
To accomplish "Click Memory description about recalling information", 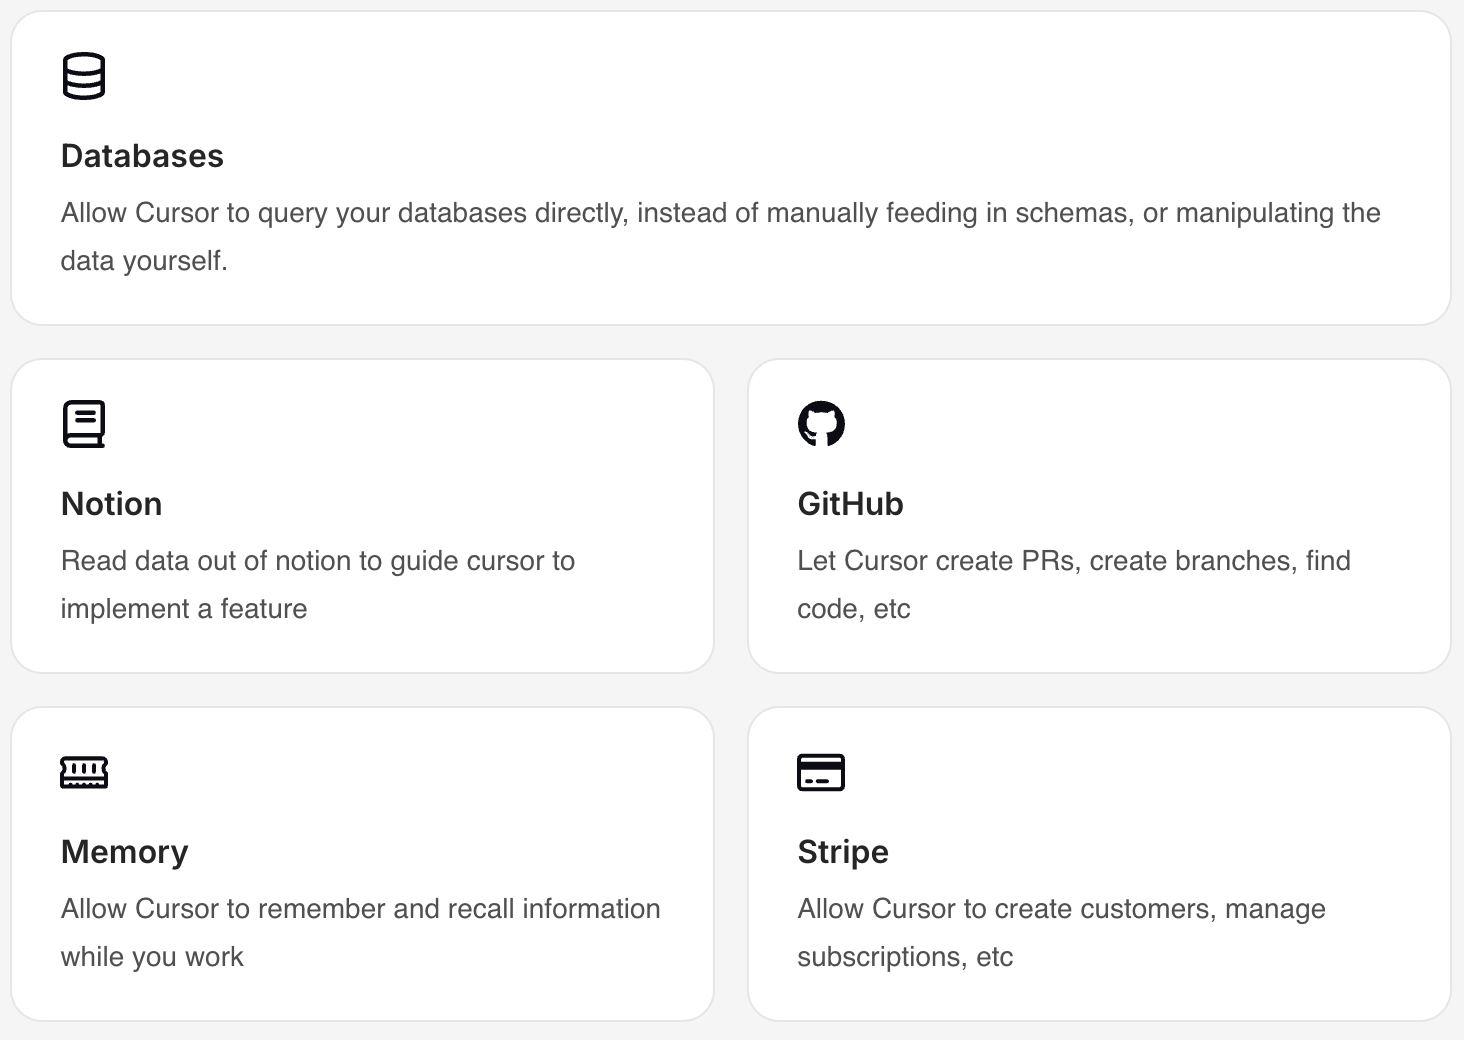I will tap(360, 933).
